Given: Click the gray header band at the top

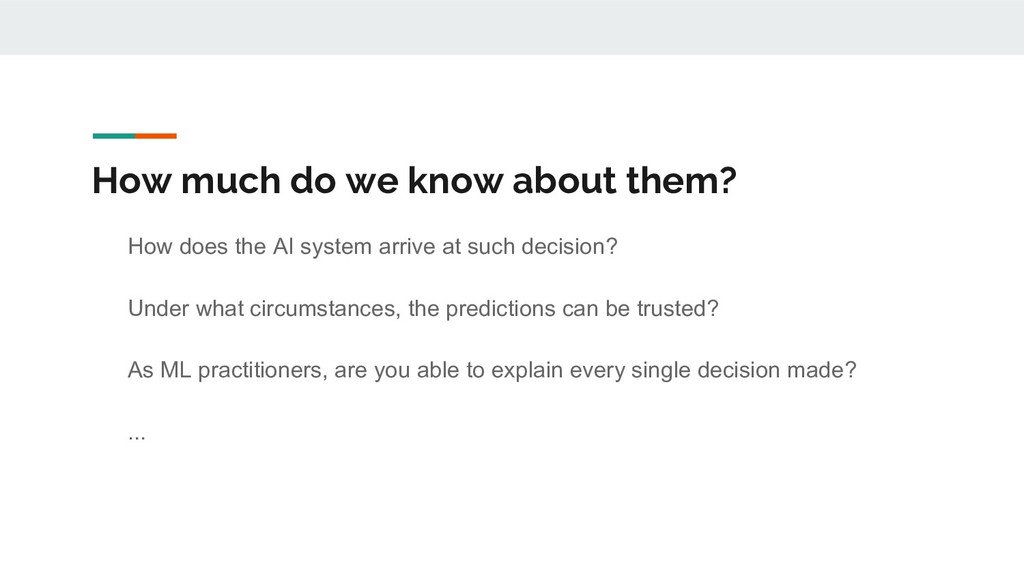Looking at the screenshot, I should [512, 27].
